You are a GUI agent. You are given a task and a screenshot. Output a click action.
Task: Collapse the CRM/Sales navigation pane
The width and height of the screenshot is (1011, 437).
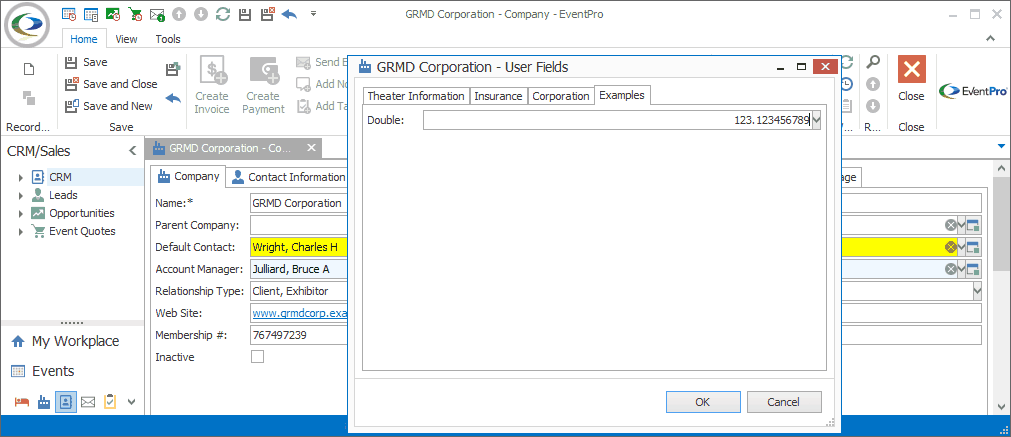(132, 151)
